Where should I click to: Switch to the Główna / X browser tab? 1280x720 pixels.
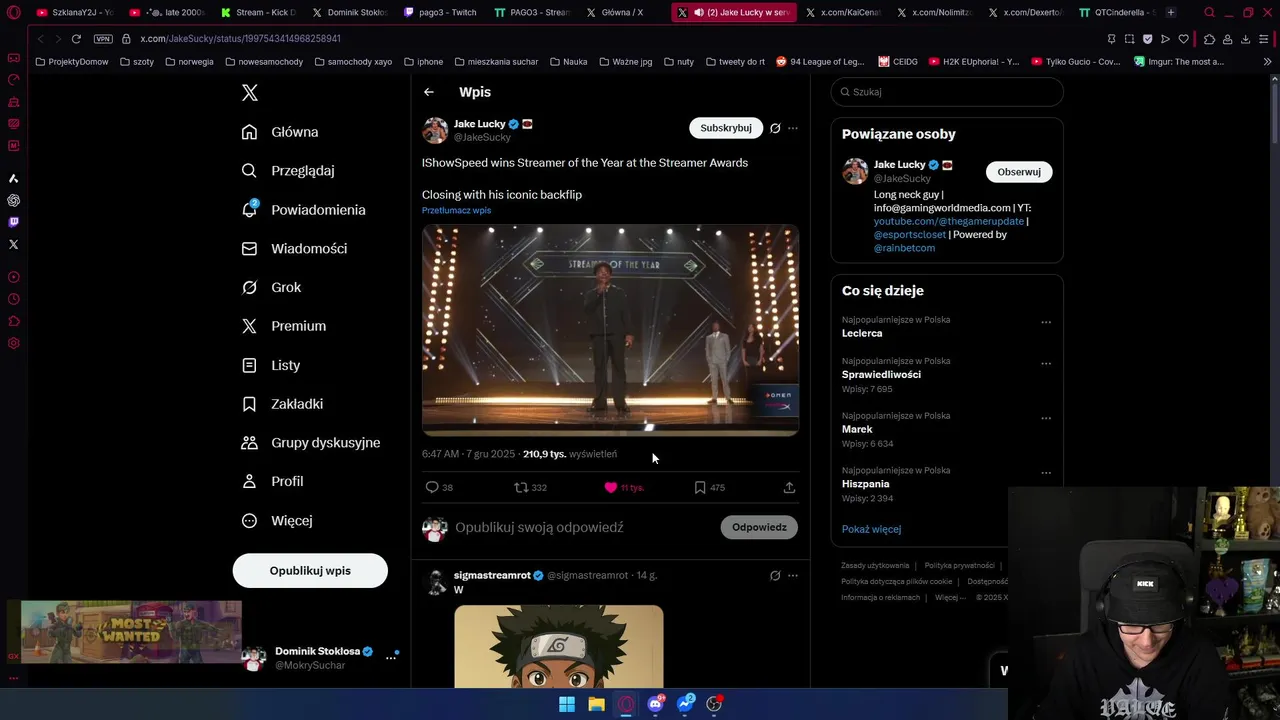[621, 12]
